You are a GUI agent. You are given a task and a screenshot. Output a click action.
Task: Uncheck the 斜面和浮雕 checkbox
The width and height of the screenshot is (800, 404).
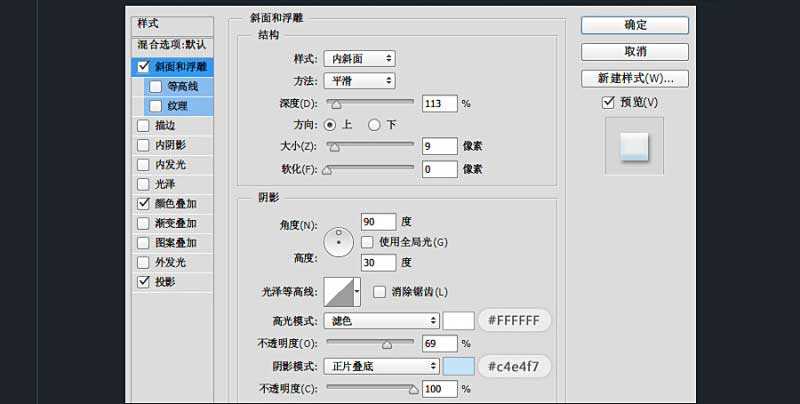coord(144,67)
